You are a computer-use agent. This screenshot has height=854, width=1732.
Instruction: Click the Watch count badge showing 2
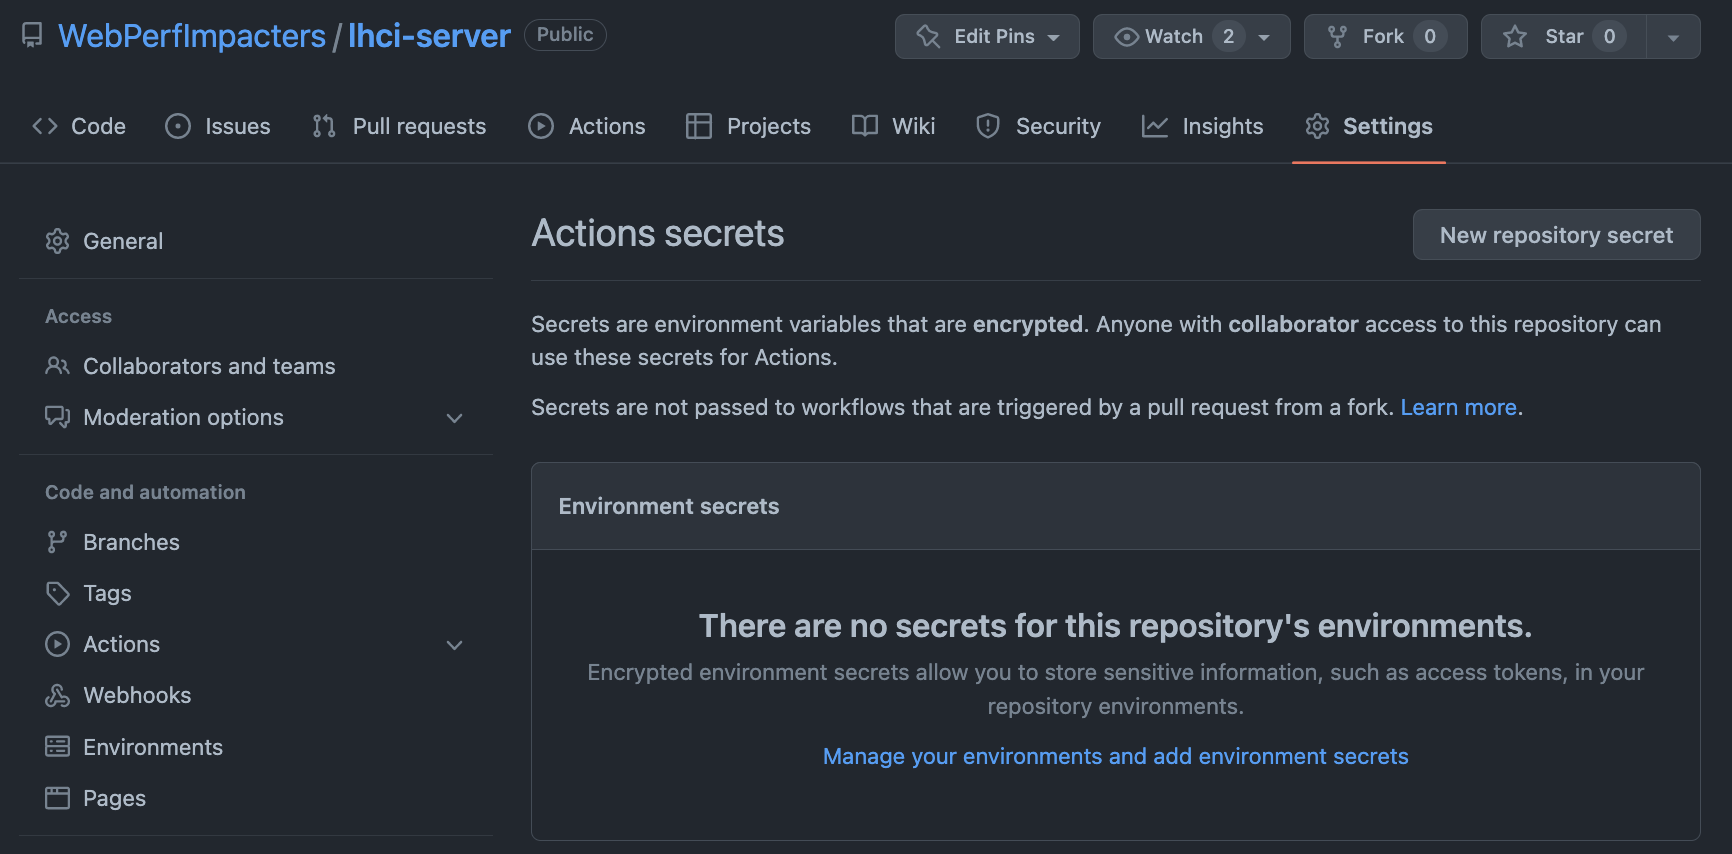[x=1228, y=36]
